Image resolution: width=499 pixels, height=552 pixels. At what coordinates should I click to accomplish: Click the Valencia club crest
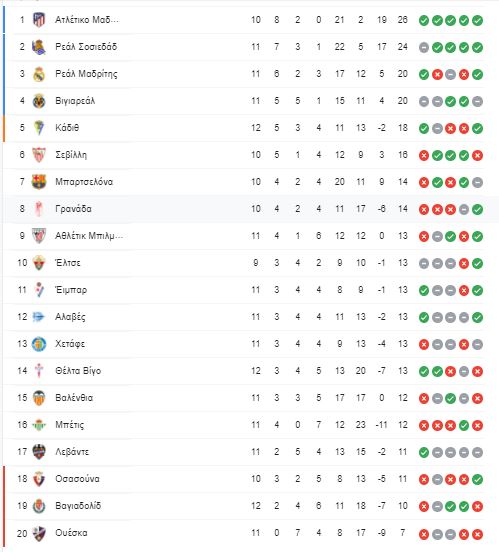[39, 398]
